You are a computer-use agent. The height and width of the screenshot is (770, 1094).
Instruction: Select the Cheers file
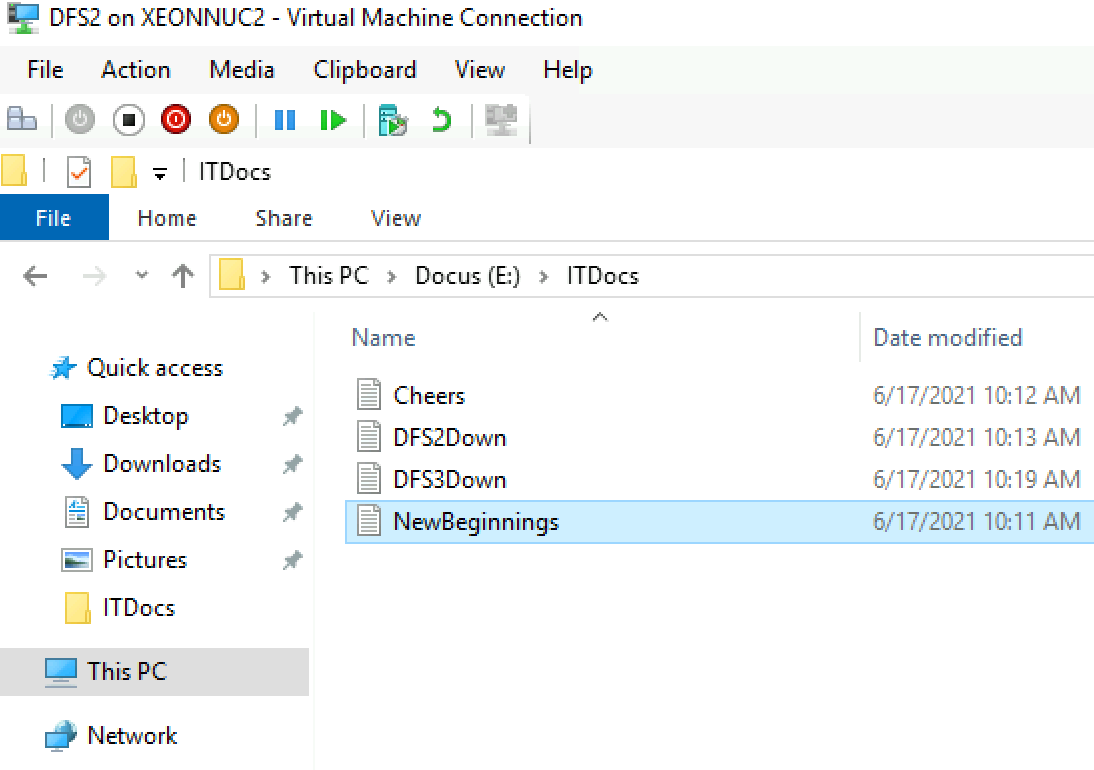[x=429, y=395]
